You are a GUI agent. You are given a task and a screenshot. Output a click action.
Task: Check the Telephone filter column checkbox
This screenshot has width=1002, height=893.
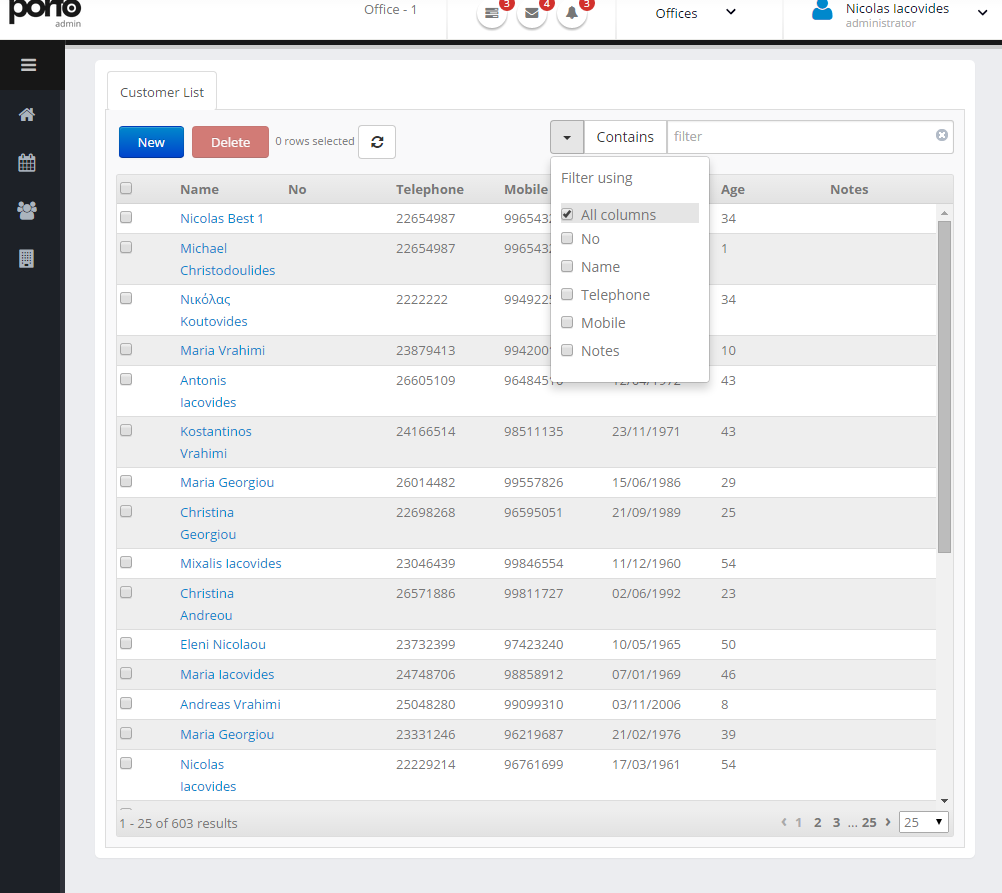(x=567, y=294)
